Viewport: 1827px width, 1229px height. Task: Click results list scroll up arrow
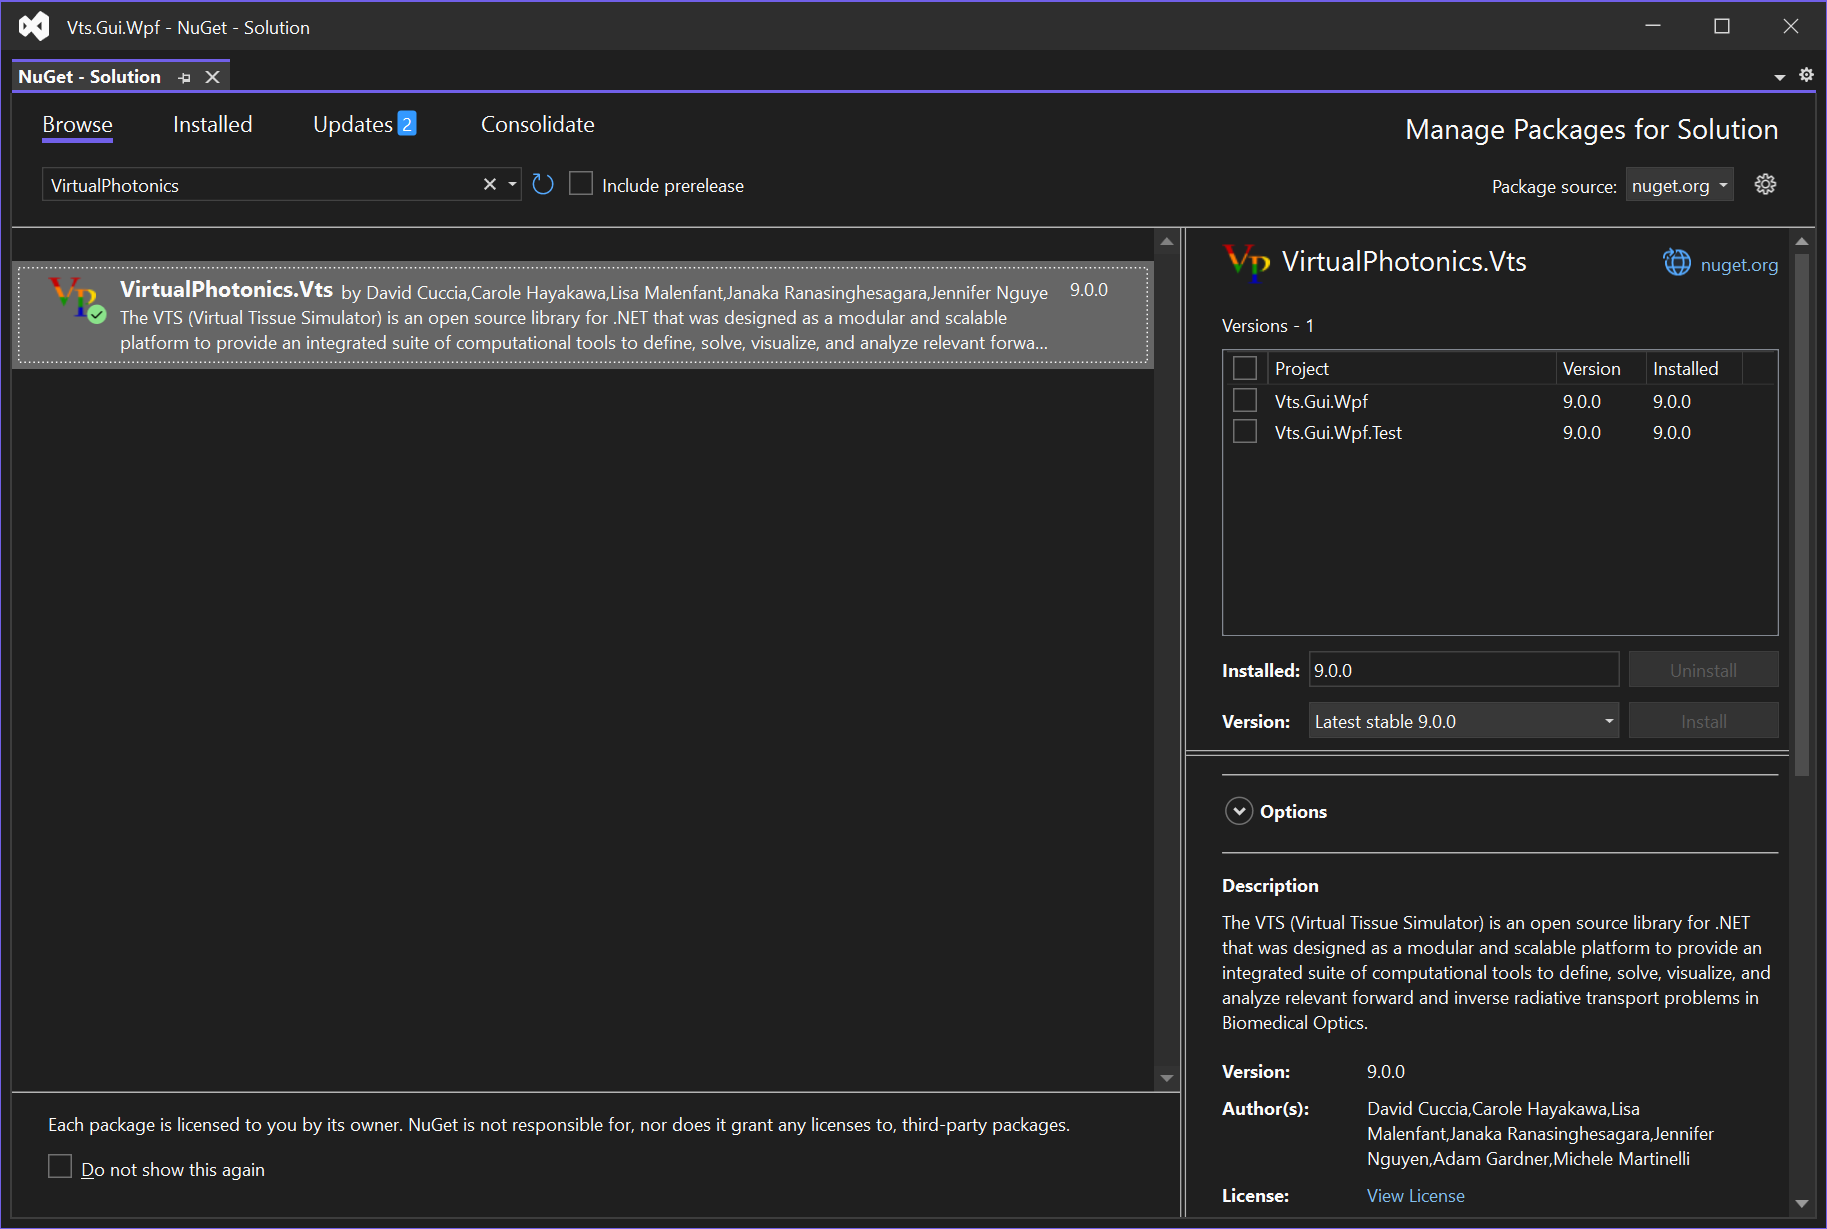1166,242
